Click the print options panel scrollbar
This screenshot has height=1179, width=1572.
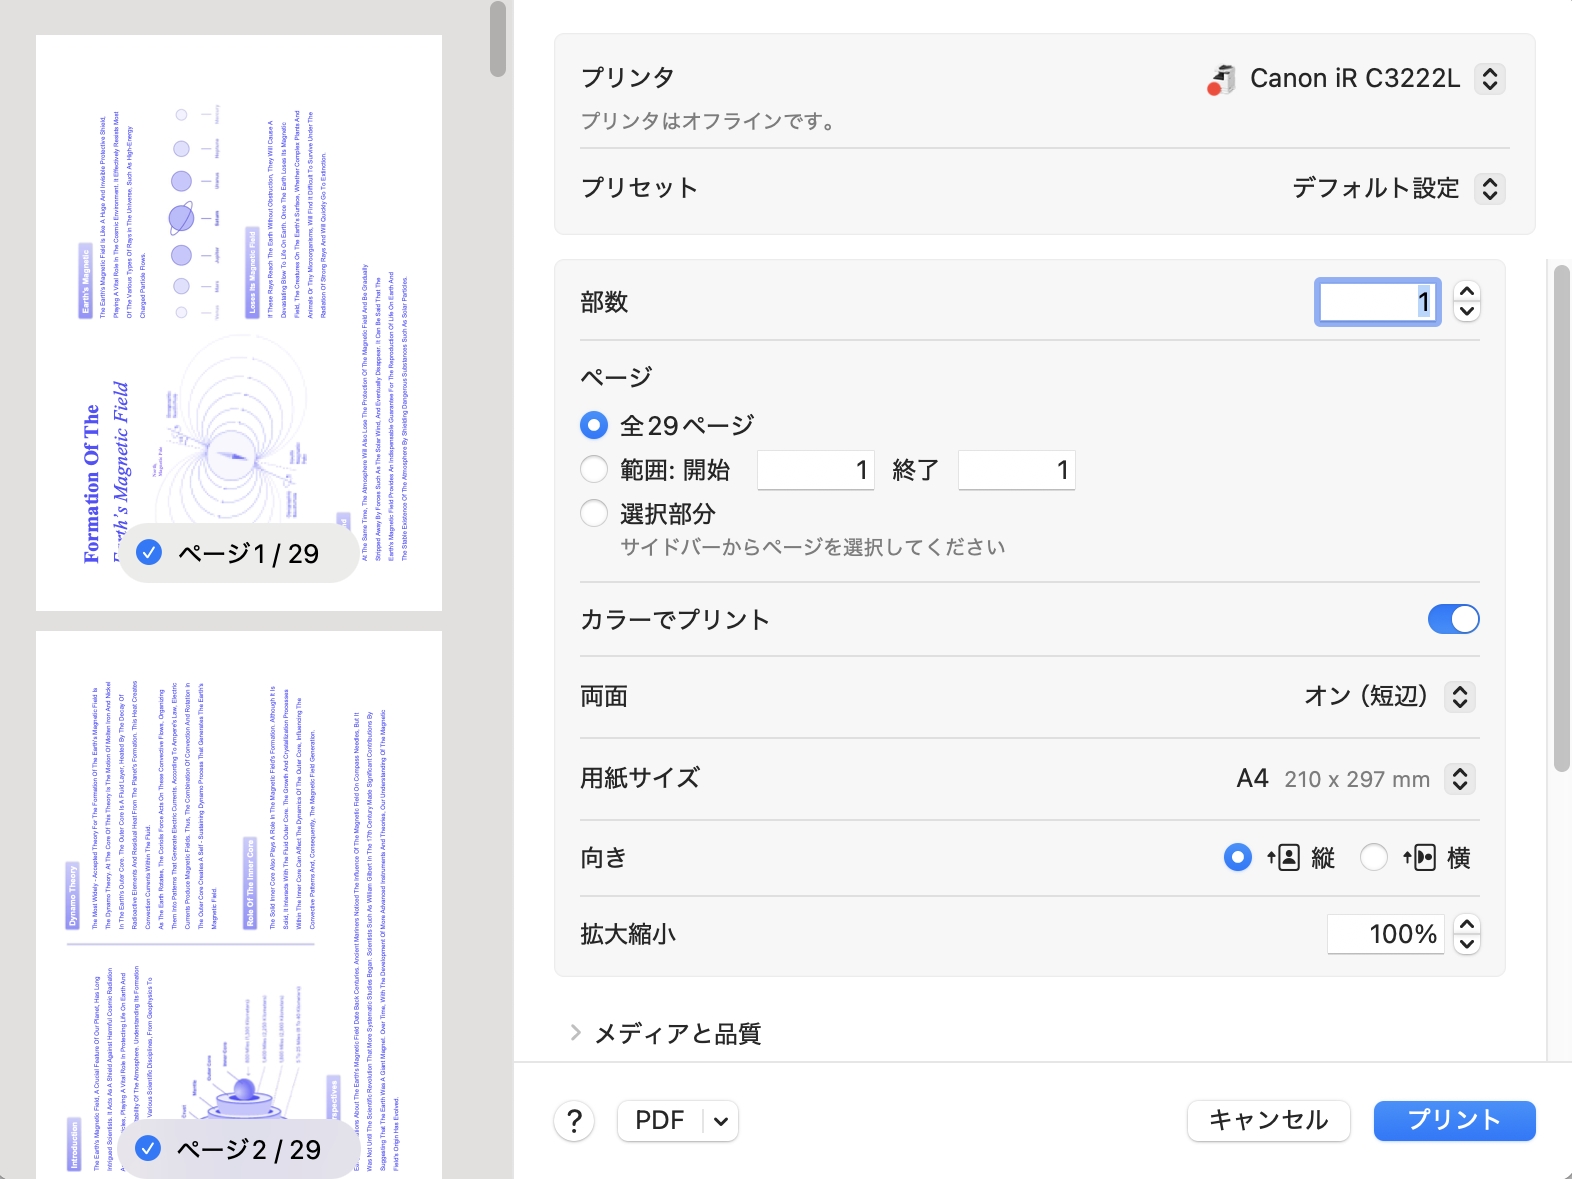pos(1562,517)
